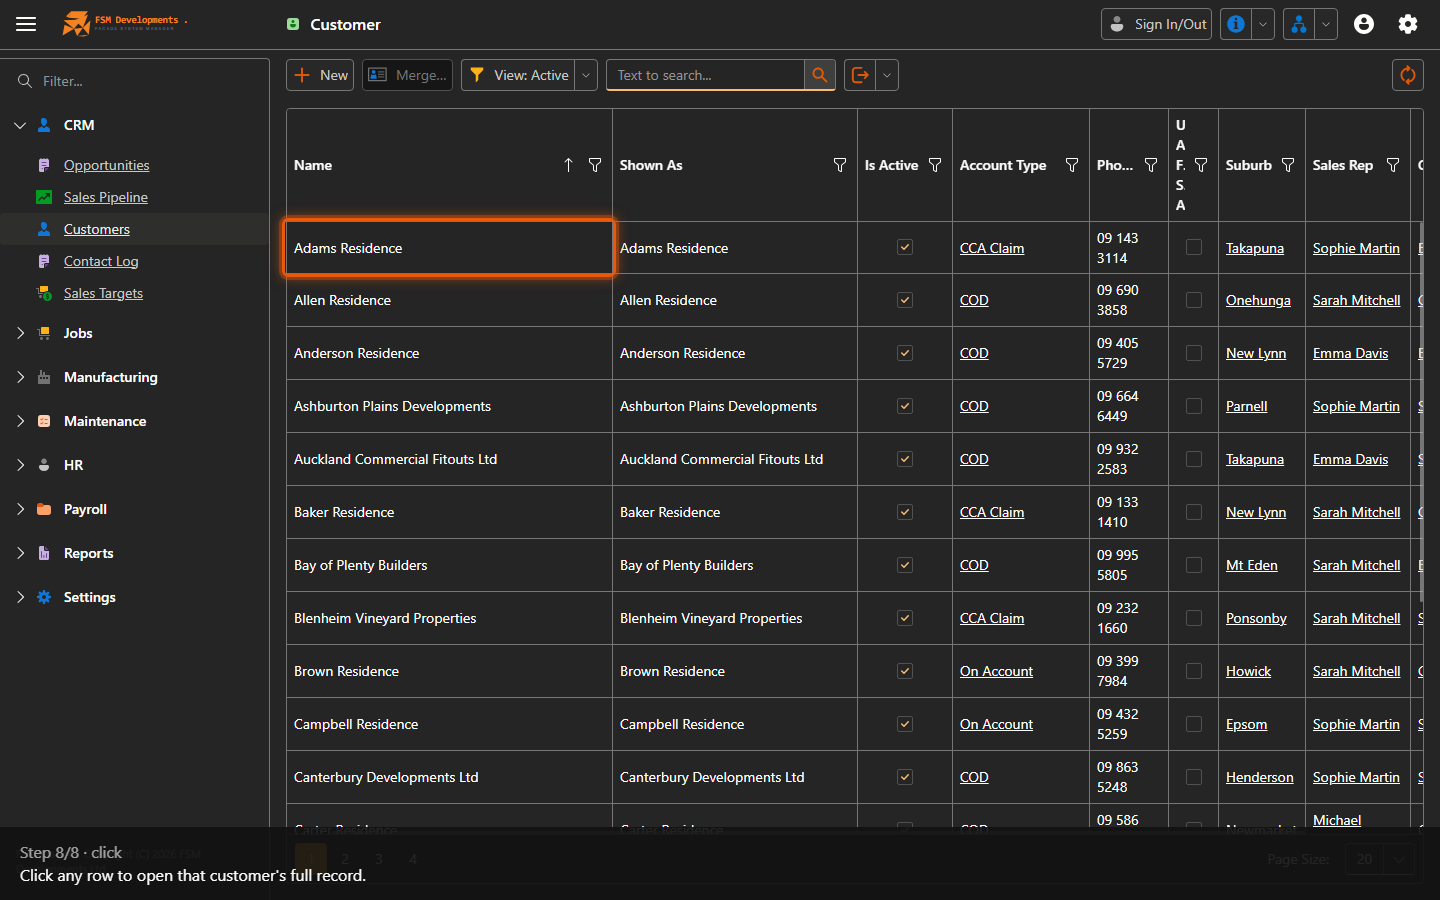Screen dimensions: 1440x900
Task: Toggle Is Active checkbox for Allen Residence
Action: [905, 300]
